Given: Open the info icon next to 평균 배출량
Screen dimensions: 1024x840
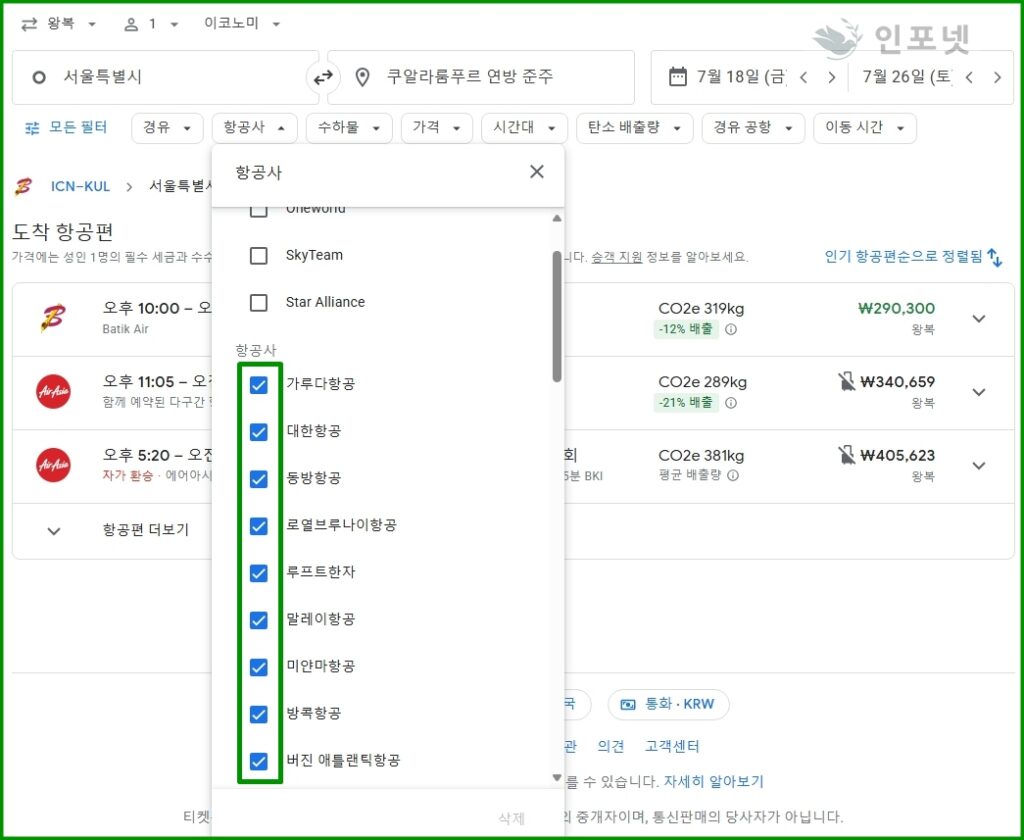Looking at the screenshot, I should (733, 475).
